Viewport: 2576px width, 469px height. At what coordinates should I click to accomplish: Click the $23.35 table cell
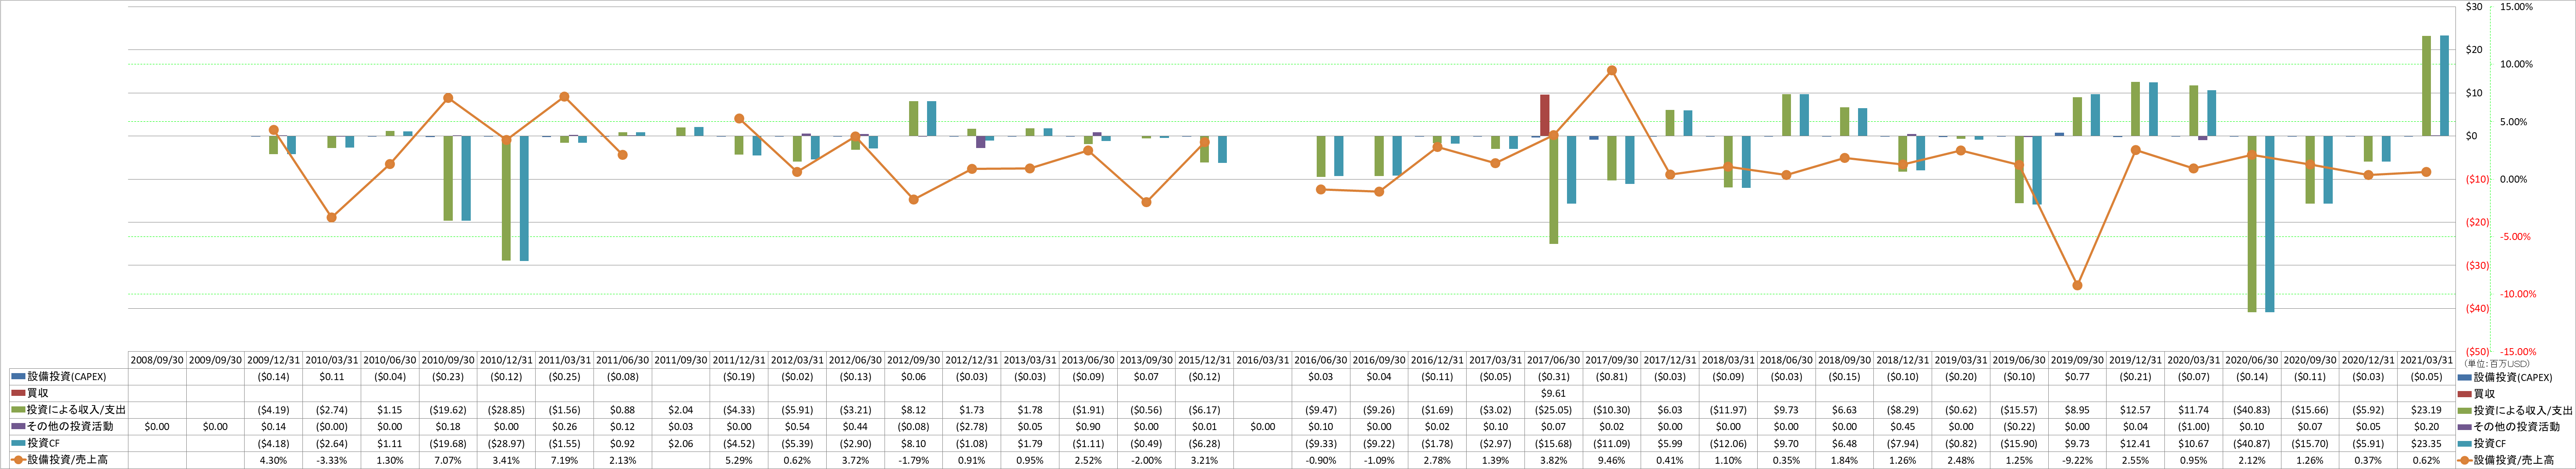(x=2426, y=443)
